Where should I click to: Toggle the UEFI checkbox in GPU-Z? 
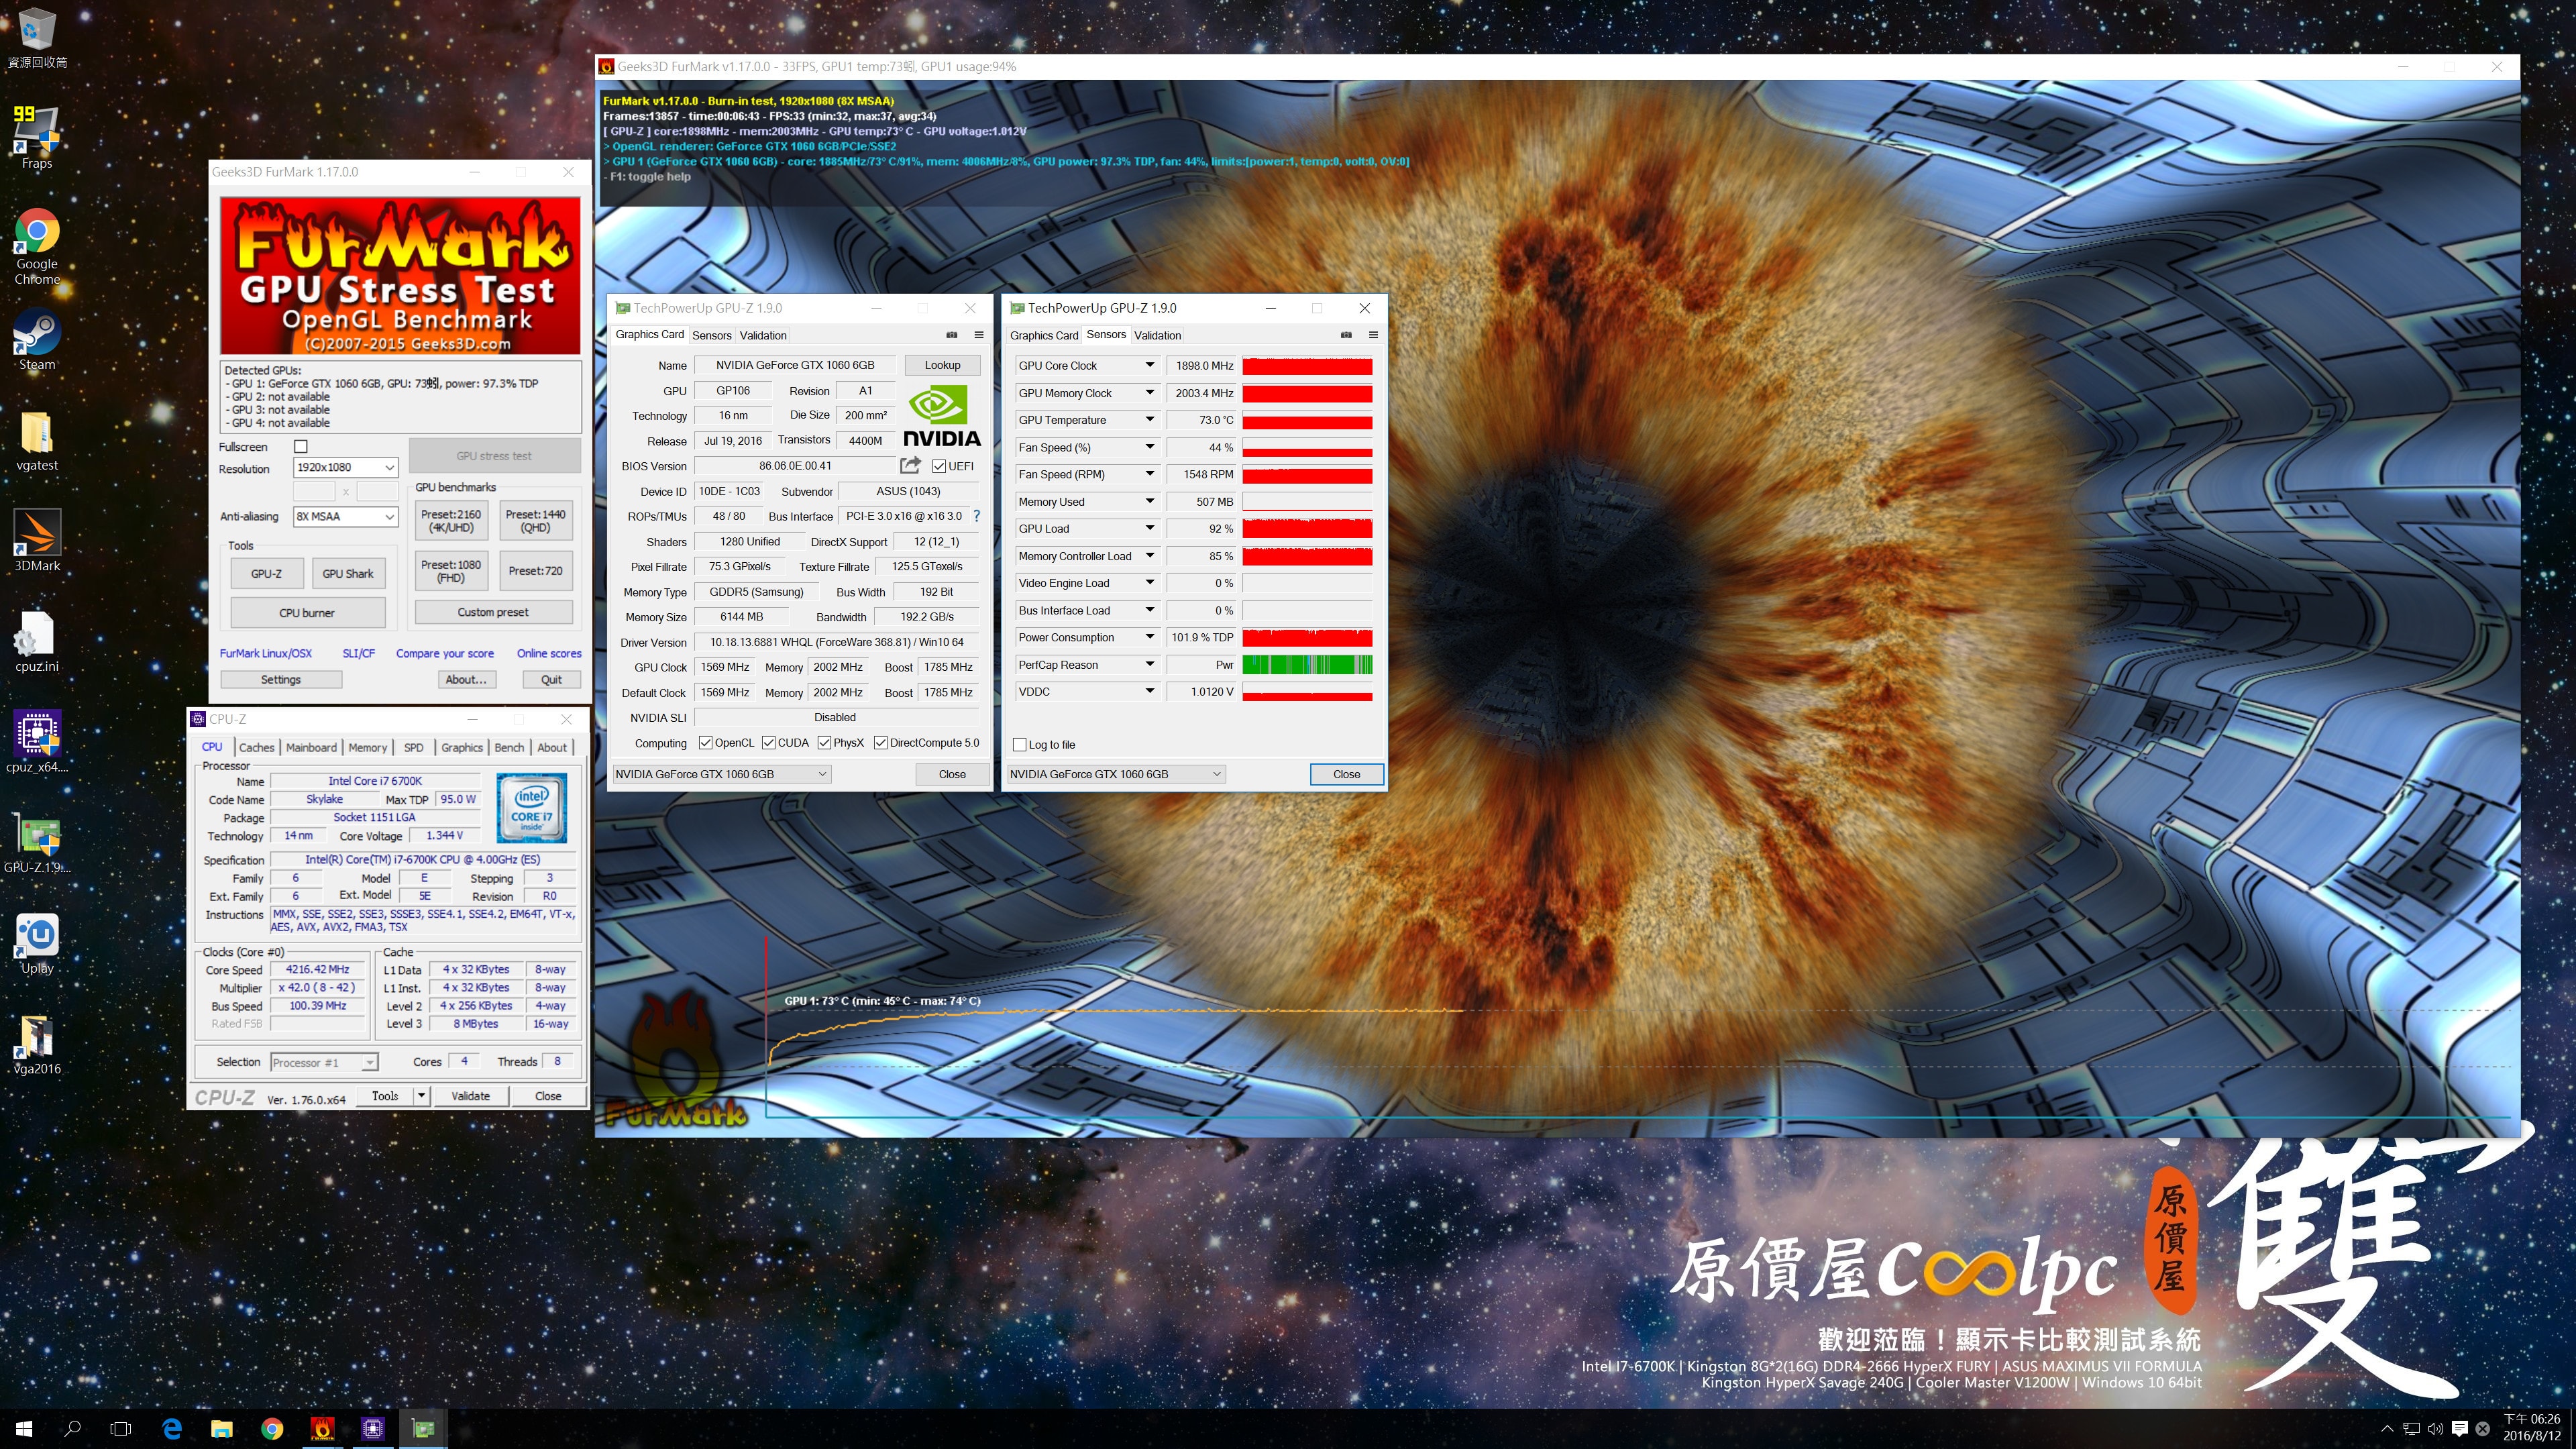[939, 466]
